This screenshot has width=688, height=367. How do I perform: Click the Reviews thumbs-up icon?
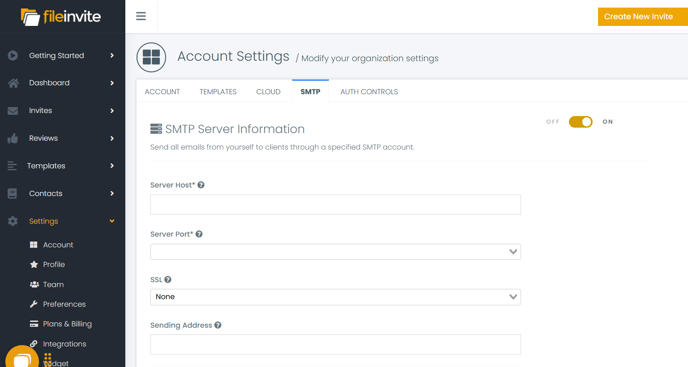coord(13,138)
